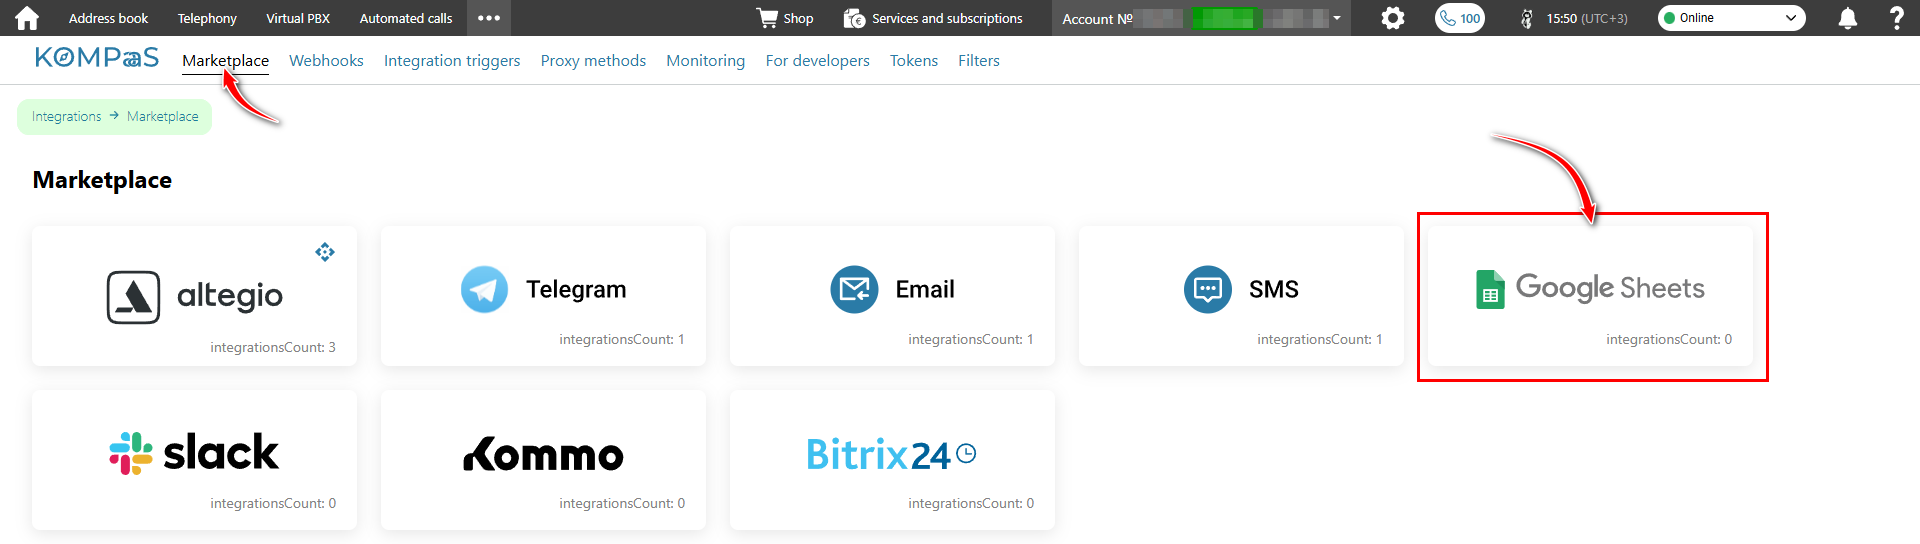
Task: Click the Telegram paper plane icon
Action: [484, 289]
